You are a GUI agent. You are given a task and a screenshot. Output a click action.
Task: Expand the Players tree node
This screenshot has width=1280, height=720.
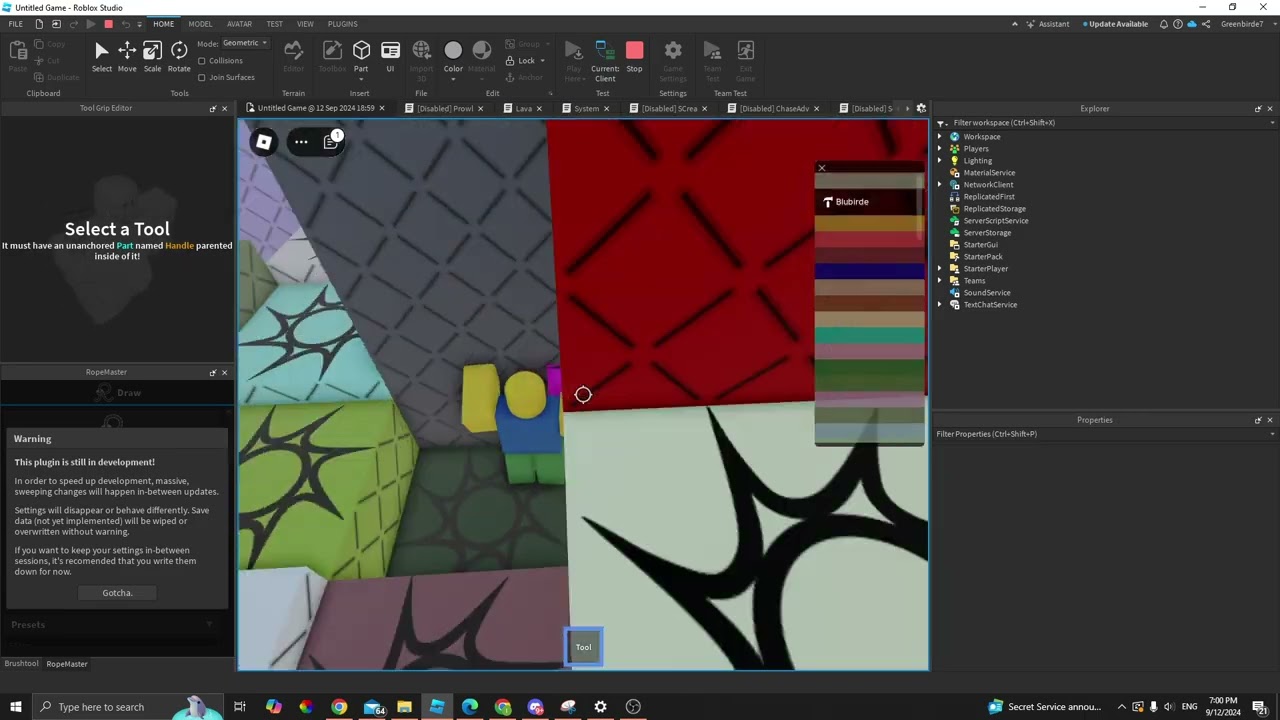(940, 149)
